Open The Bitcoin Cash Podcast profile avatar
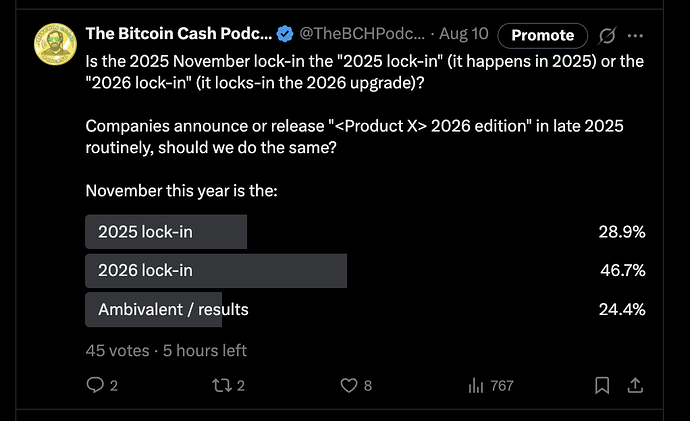690x421 pixels. pos(55,44)
